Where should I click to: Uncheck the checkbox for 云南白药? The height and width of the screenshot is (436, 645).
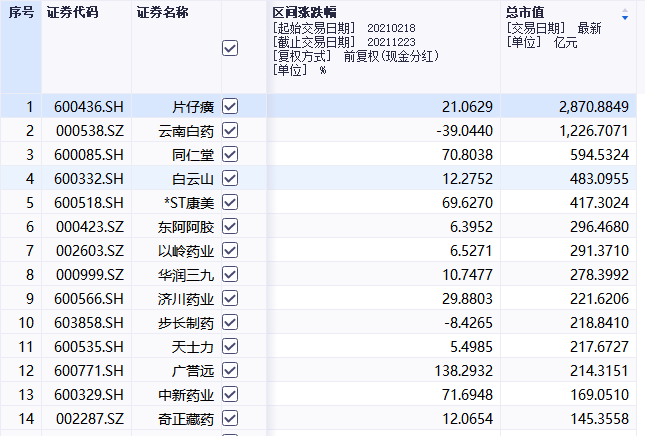tap(230, 130)
